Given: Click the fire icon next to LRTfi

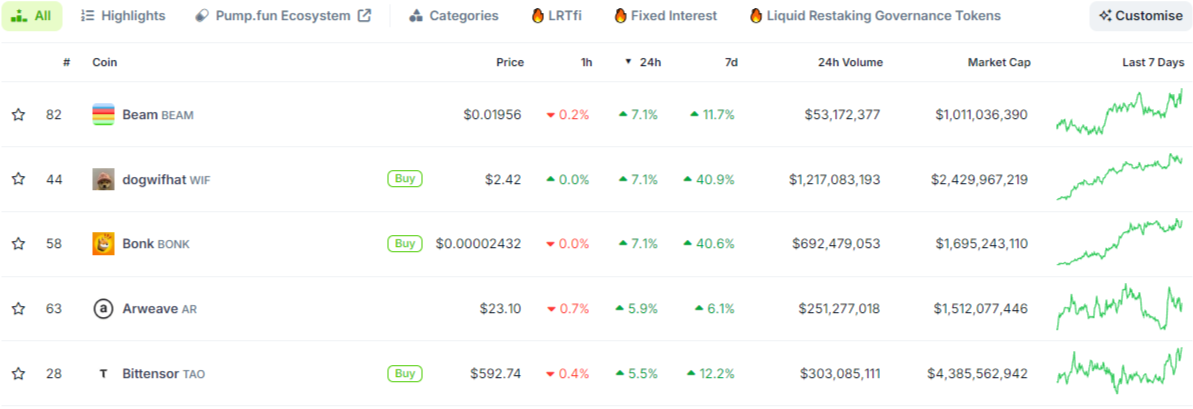Looking at the screenshot, I should (538, 16).
